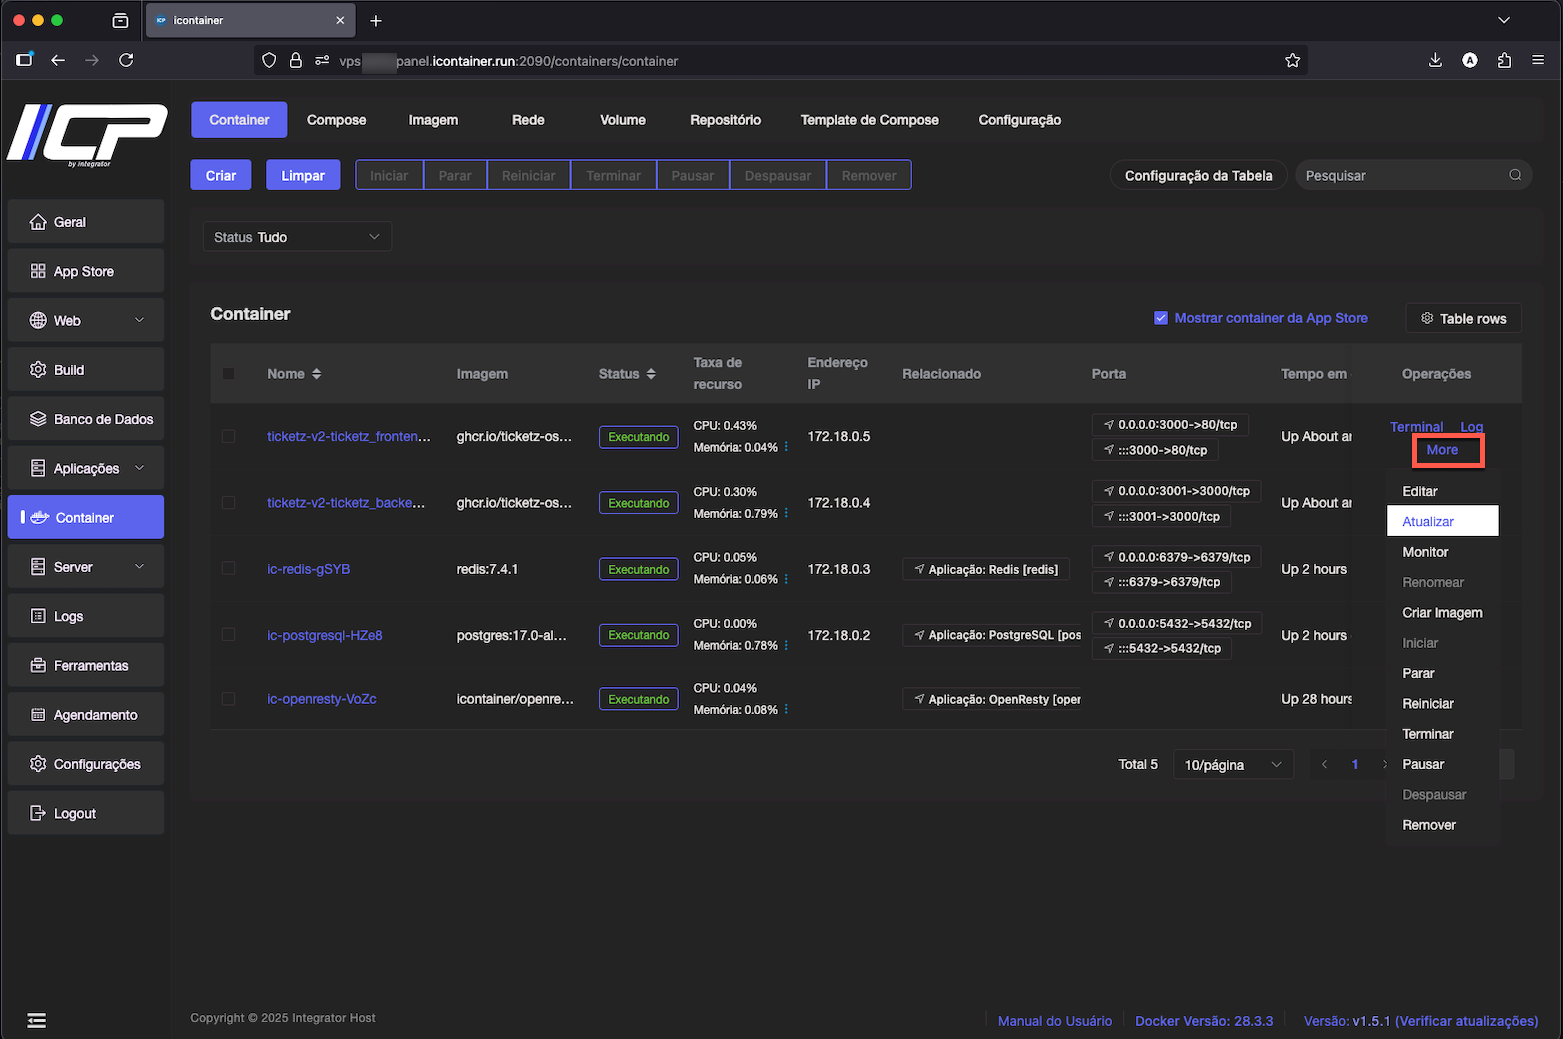Open the Status Tudo filter dropdown
Image resolution: width=1563 pixels, height=1039 pixels.
coord(297,237)
